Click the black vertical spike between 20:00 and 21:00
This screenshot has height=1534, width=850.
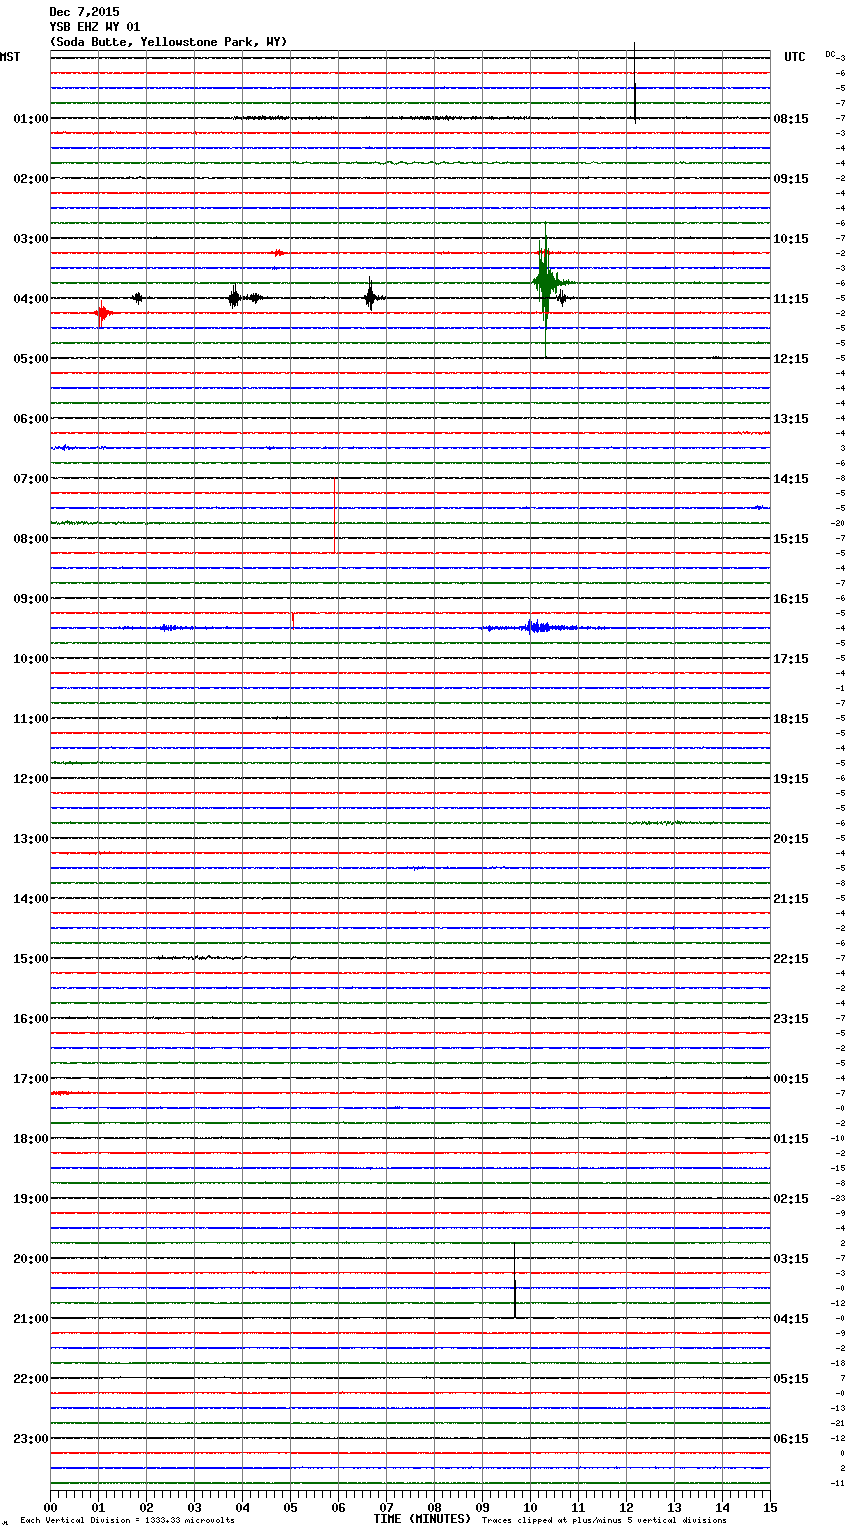515,1281
